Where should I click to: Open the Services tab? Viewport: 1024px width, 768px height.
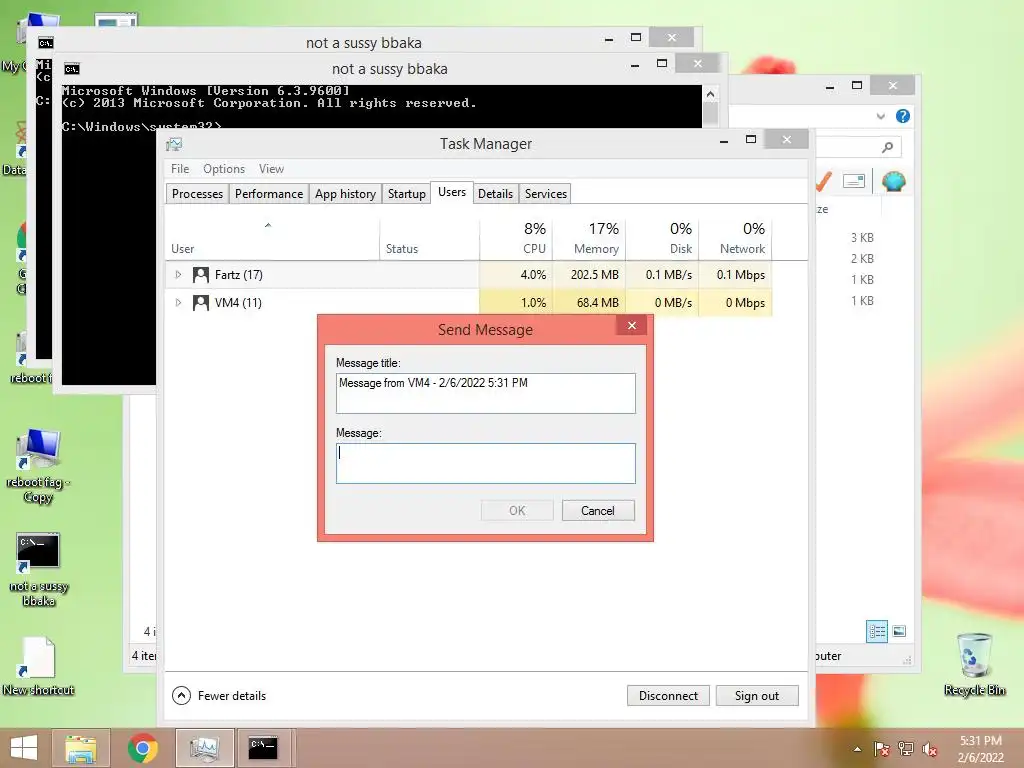pos(545,194)
